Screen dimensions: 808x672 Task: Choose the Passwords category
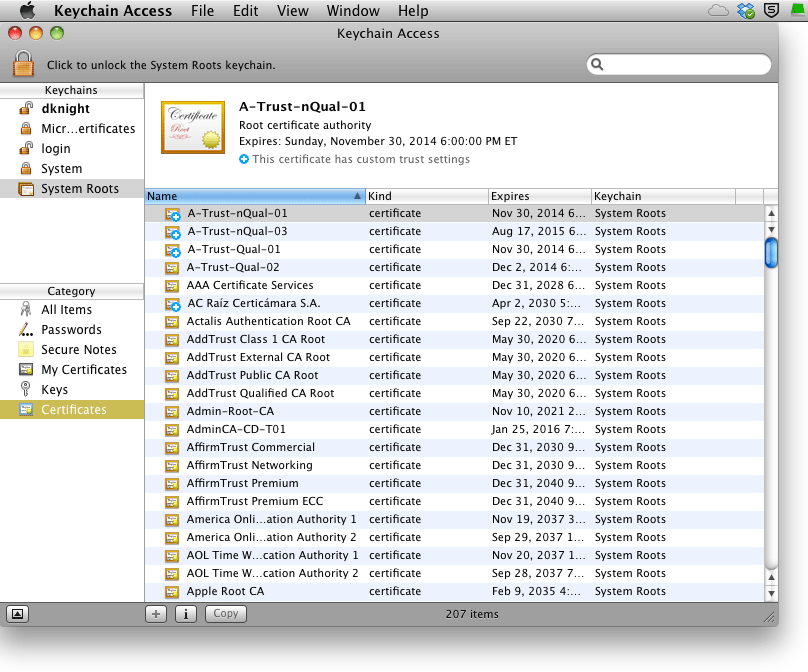72,330
